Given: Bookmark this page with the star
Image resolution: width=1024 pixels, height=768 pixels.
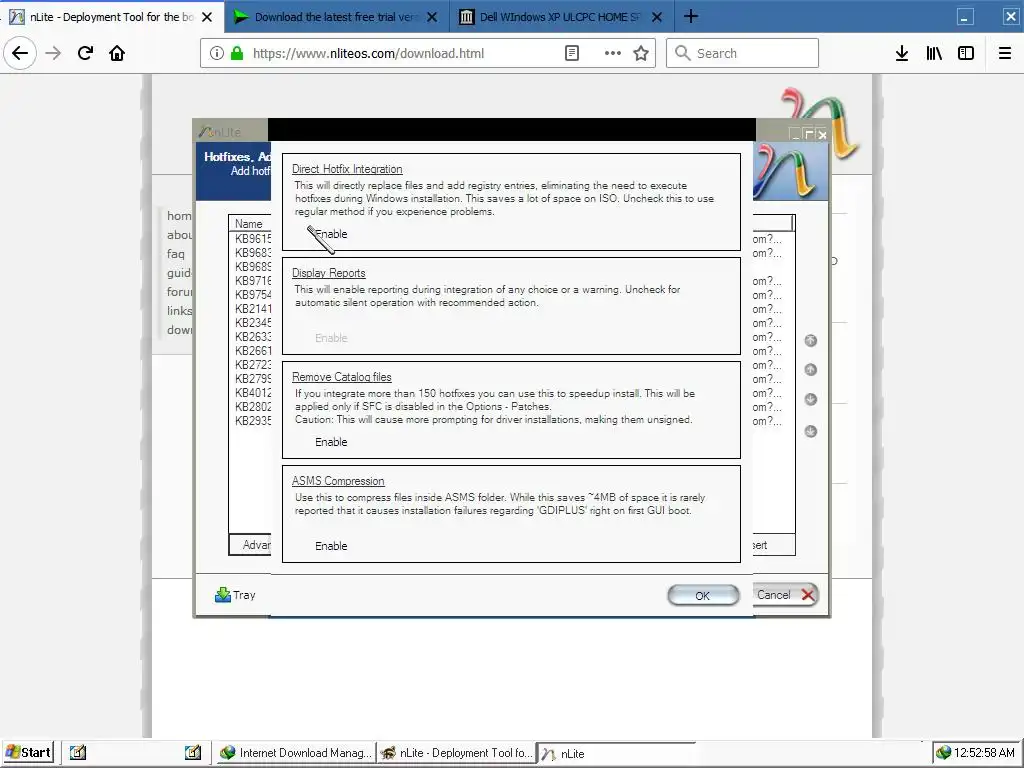Looking at the screenshot, I should [641, 53].
